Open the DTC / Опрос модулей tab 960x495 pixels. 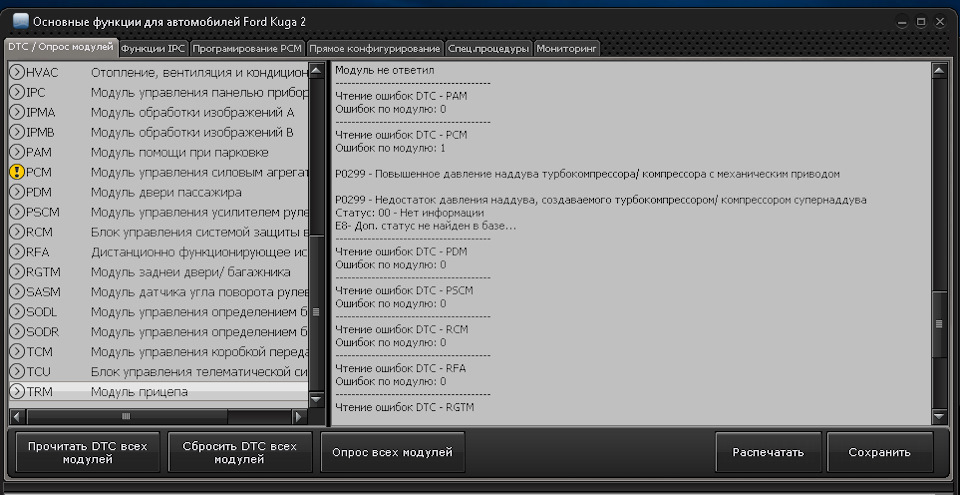click(61, 47)
